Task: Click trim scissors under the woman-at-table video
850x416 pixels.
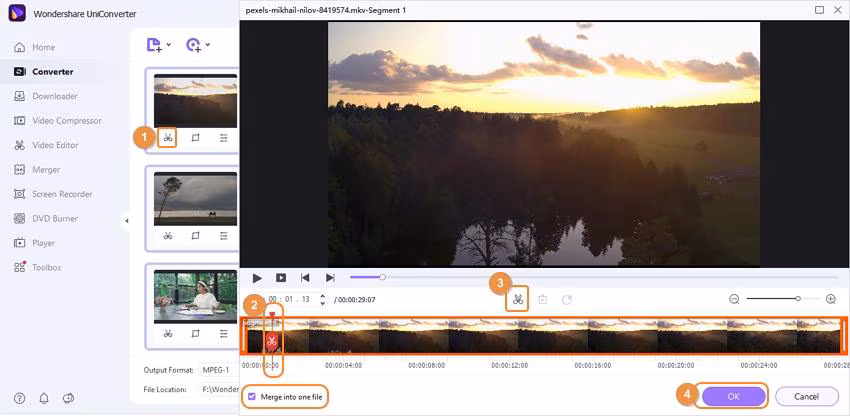Action: (168, 333)
